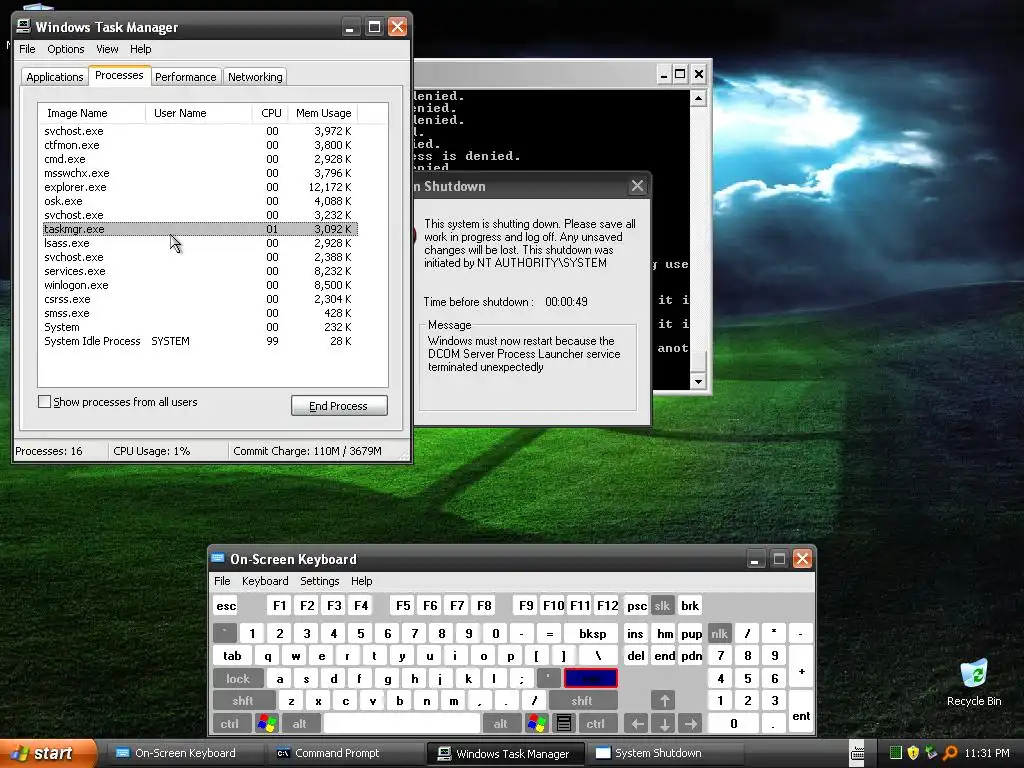Viewport: 1024px width, 768px height.
Task: Select osk.exe in the process list
Action: coord(200,201)
